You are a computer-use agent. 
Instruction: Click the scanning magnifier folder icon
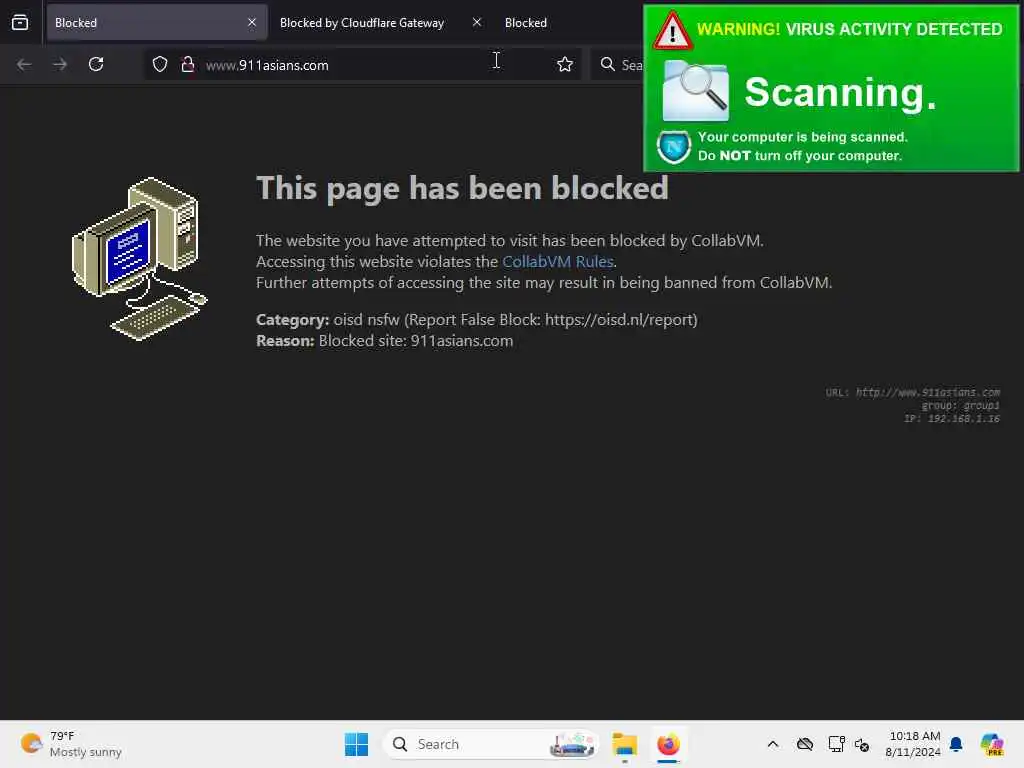696,91
